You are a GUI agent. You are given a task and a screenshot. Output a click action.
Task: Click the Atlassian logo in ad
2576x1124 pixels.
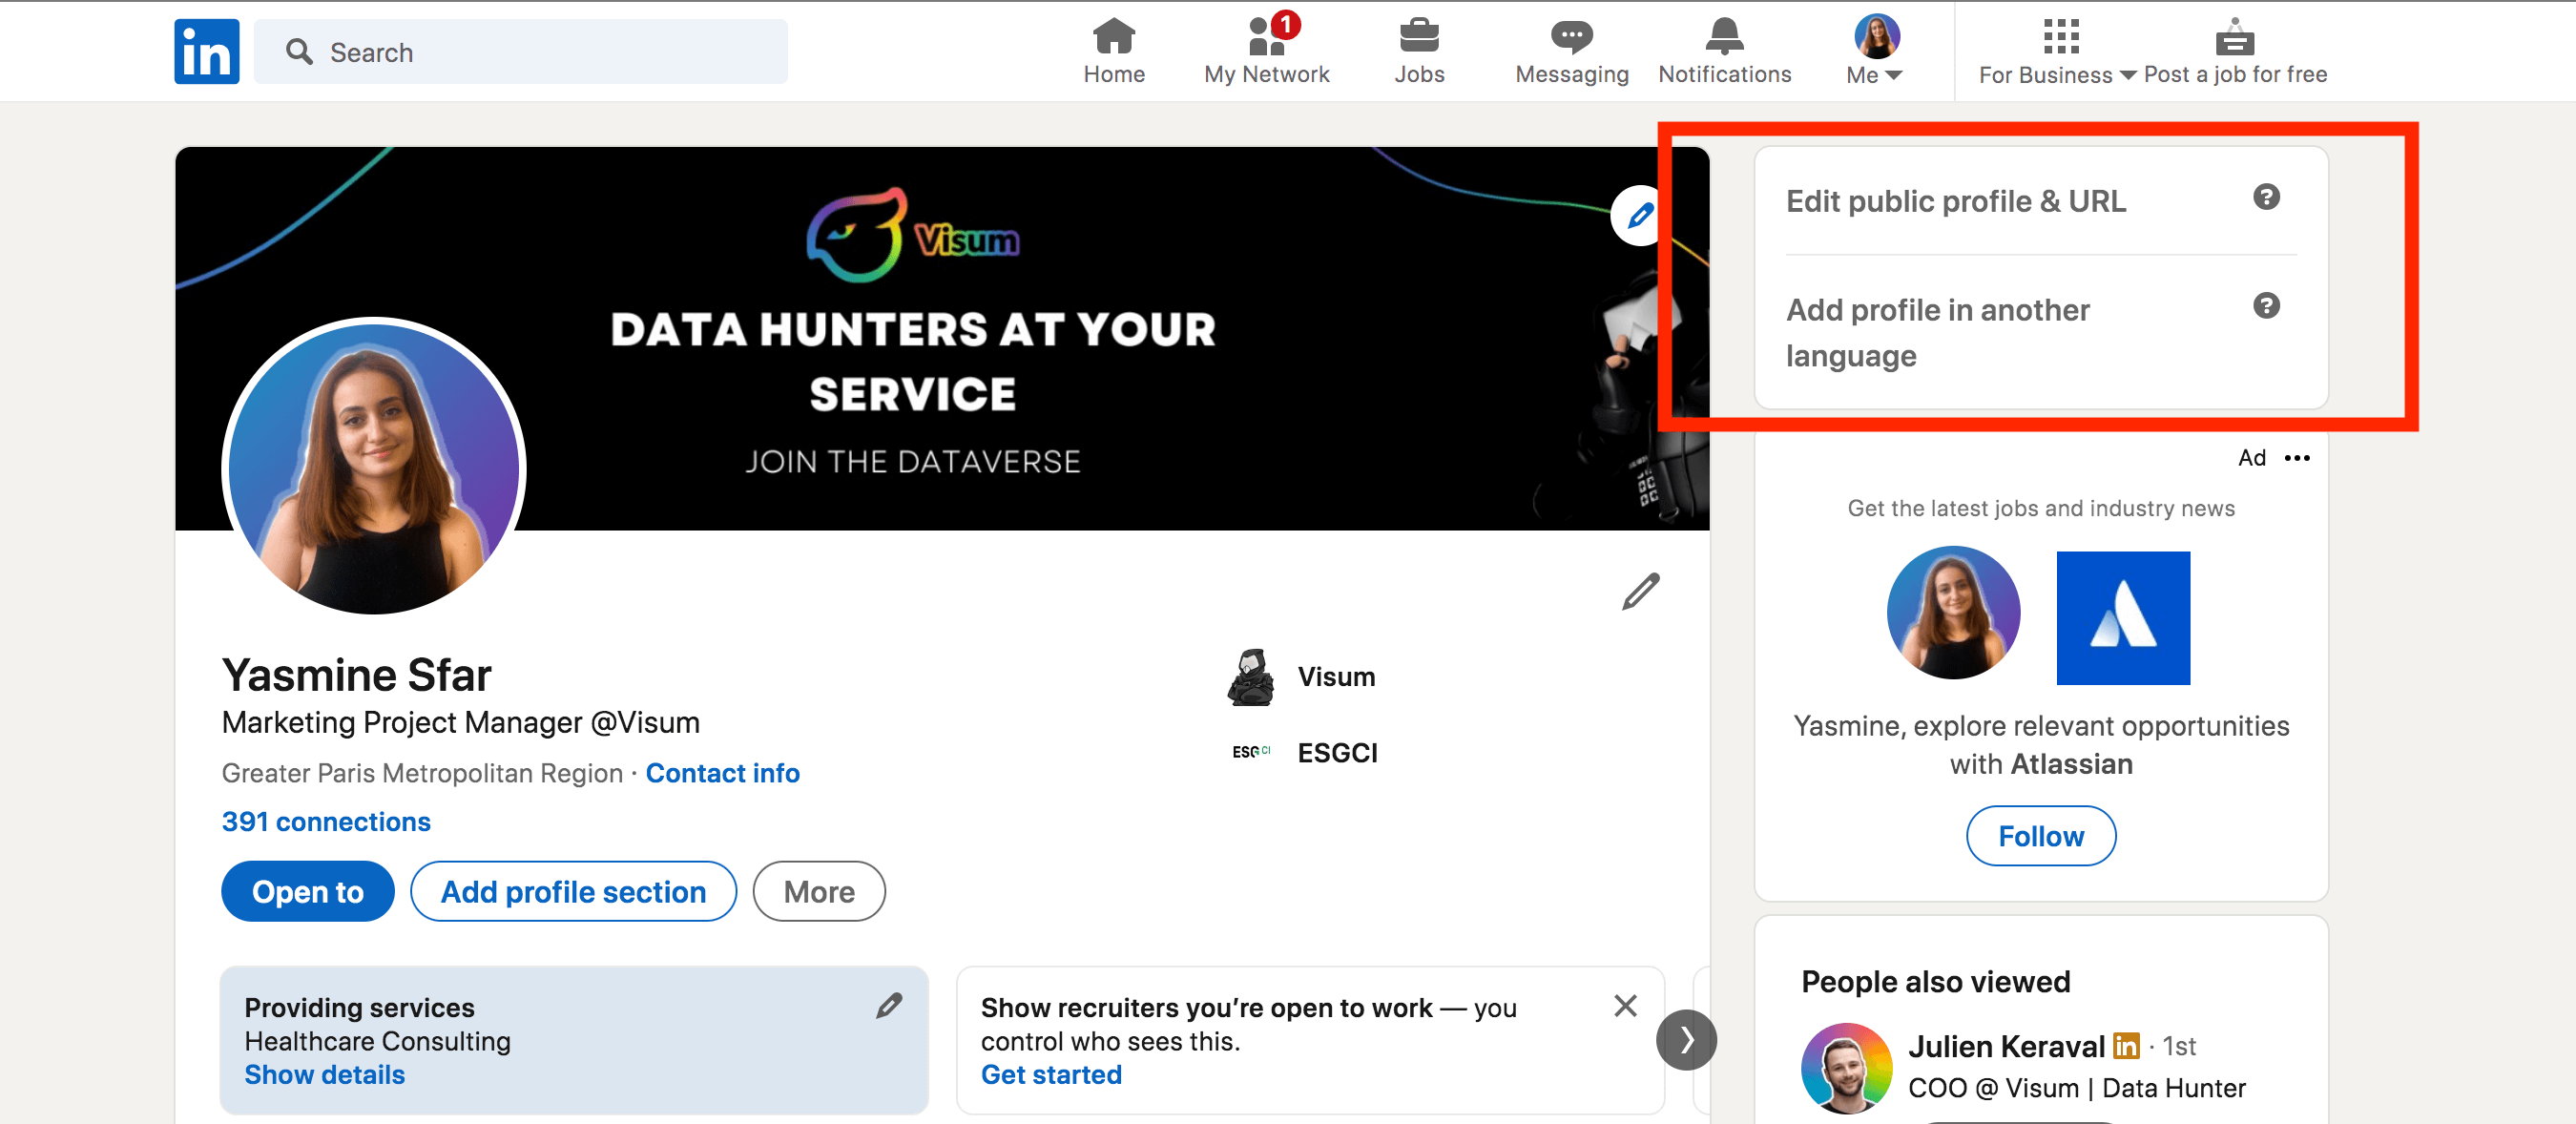click(x=2122, y=618)
